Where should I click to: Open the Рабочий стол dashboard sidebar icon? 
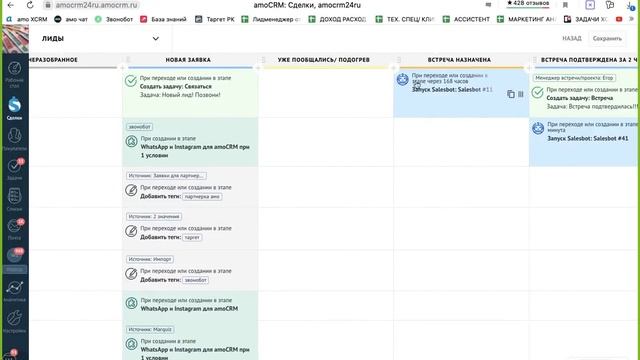coord(14,73)
